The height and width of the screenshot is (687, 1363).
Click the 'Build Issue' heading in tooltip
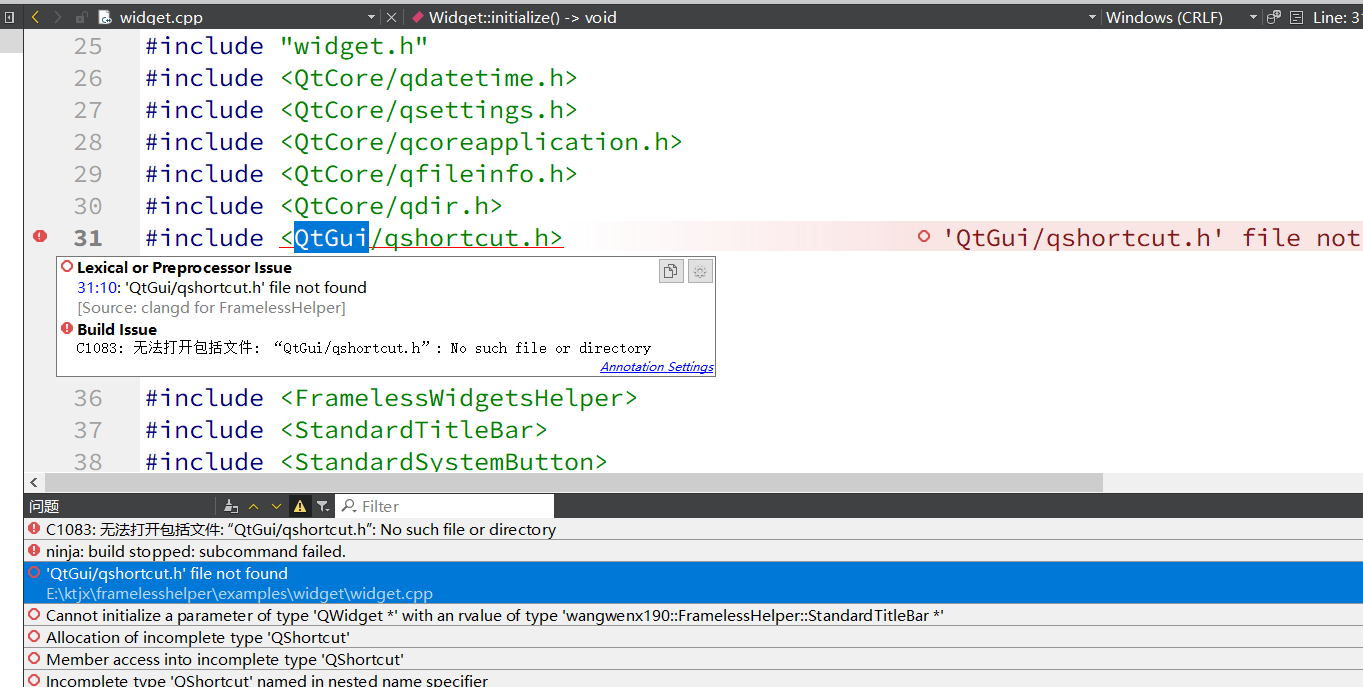tap(117, 329)
